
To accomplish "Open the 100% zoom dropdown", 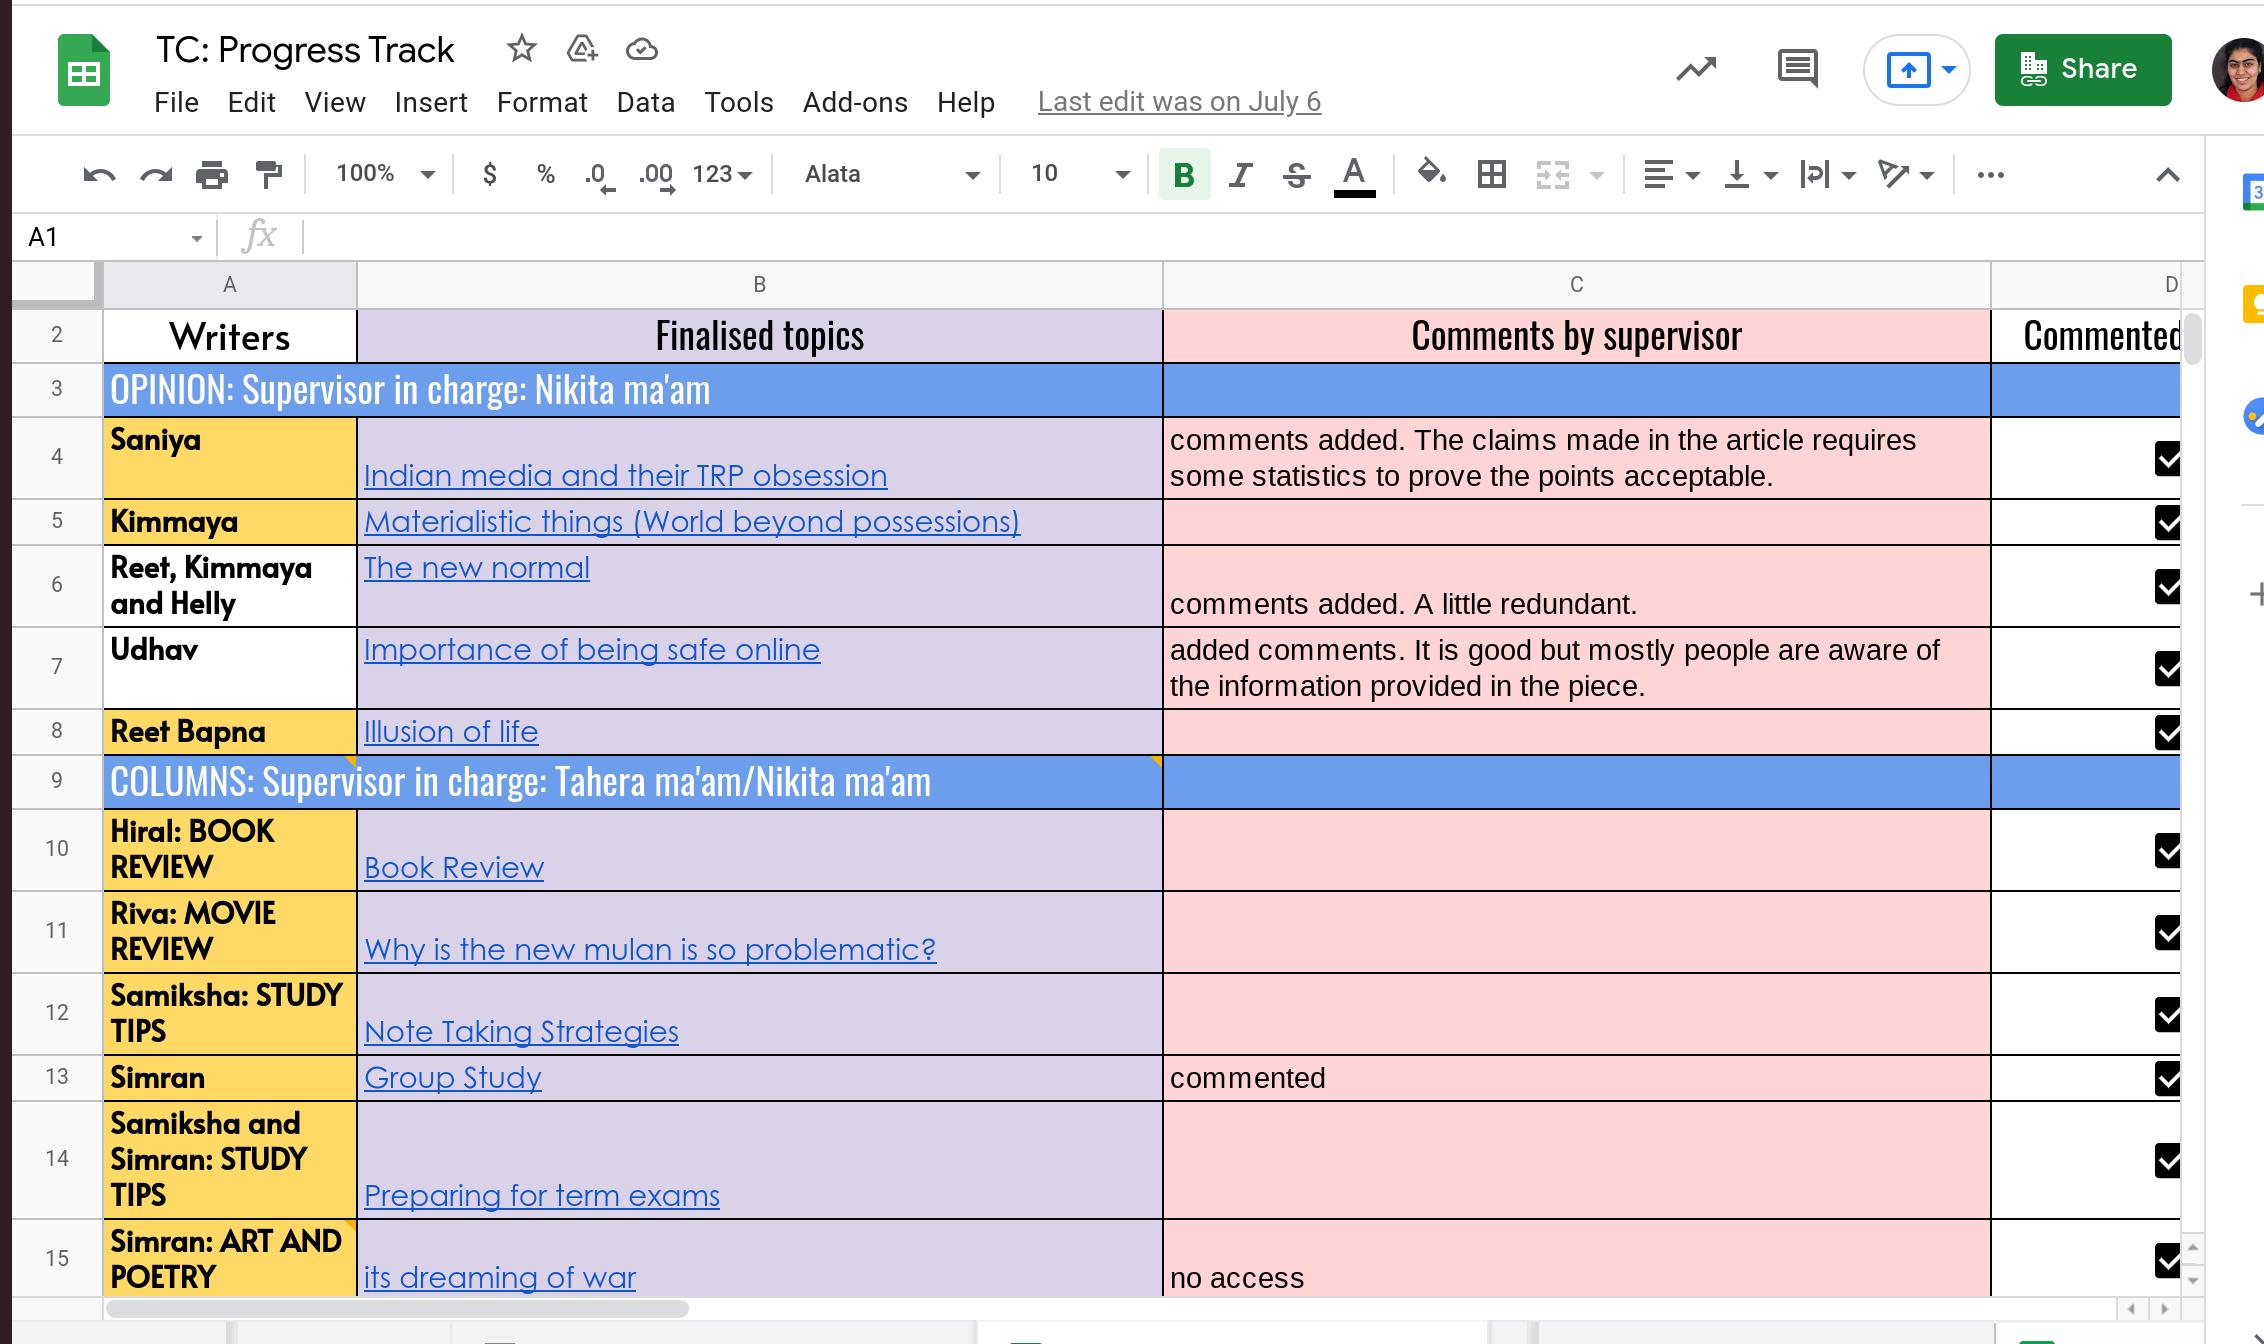I will [385, 174].
